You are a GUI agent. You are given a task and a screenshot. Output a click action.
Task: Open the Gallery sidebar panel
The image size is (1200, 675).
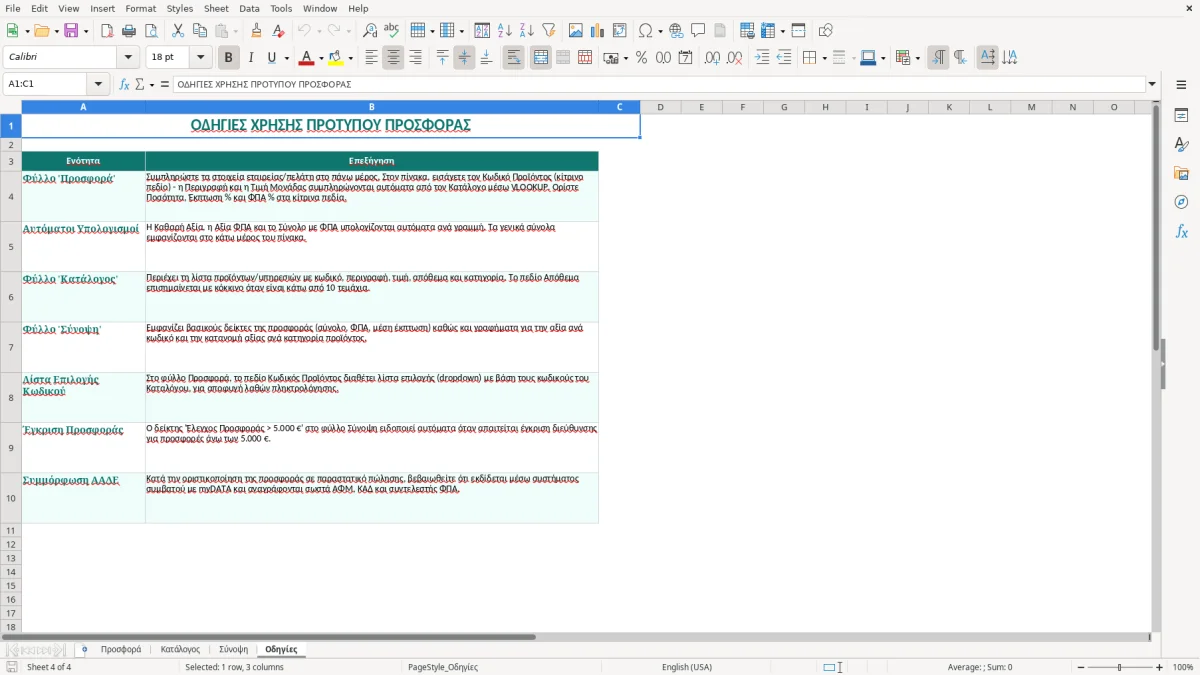coord(1181,173)
